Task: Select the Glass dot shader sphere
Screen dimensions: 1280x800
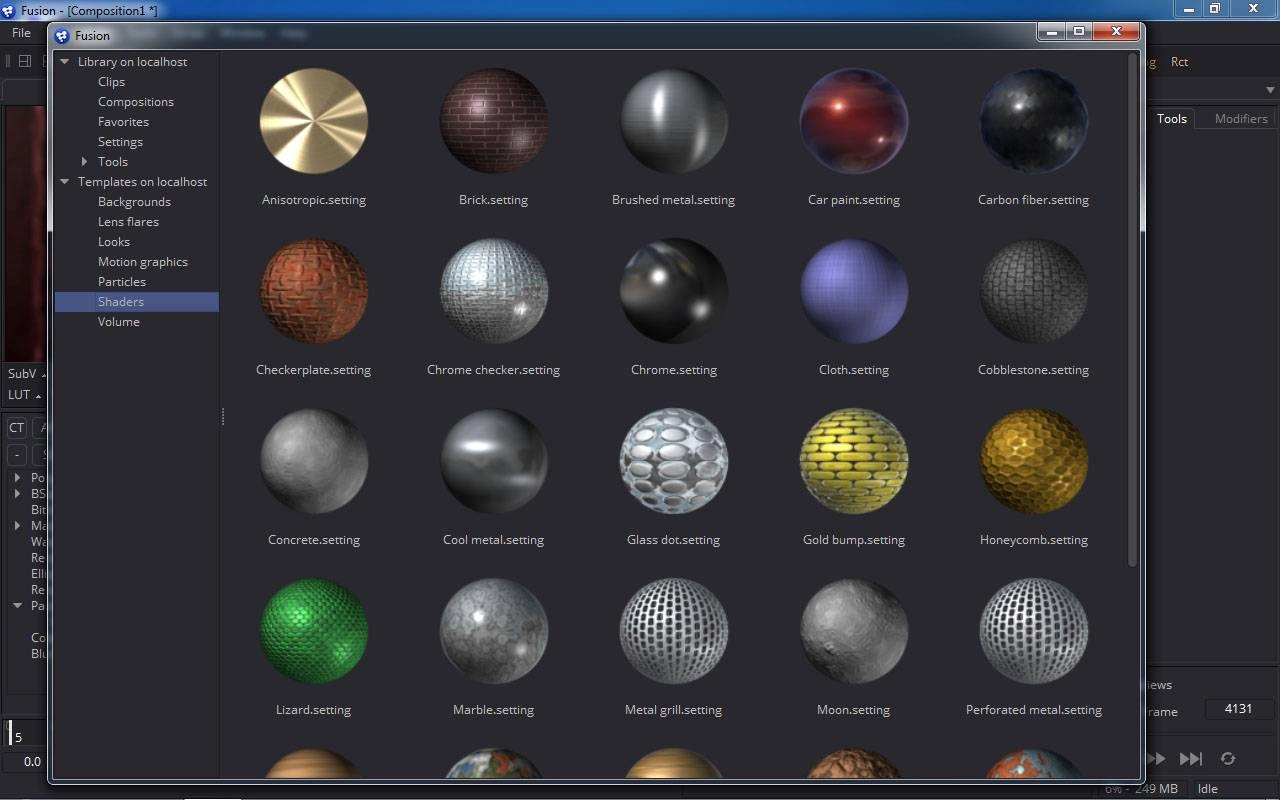Action: (x=674, y=461)
